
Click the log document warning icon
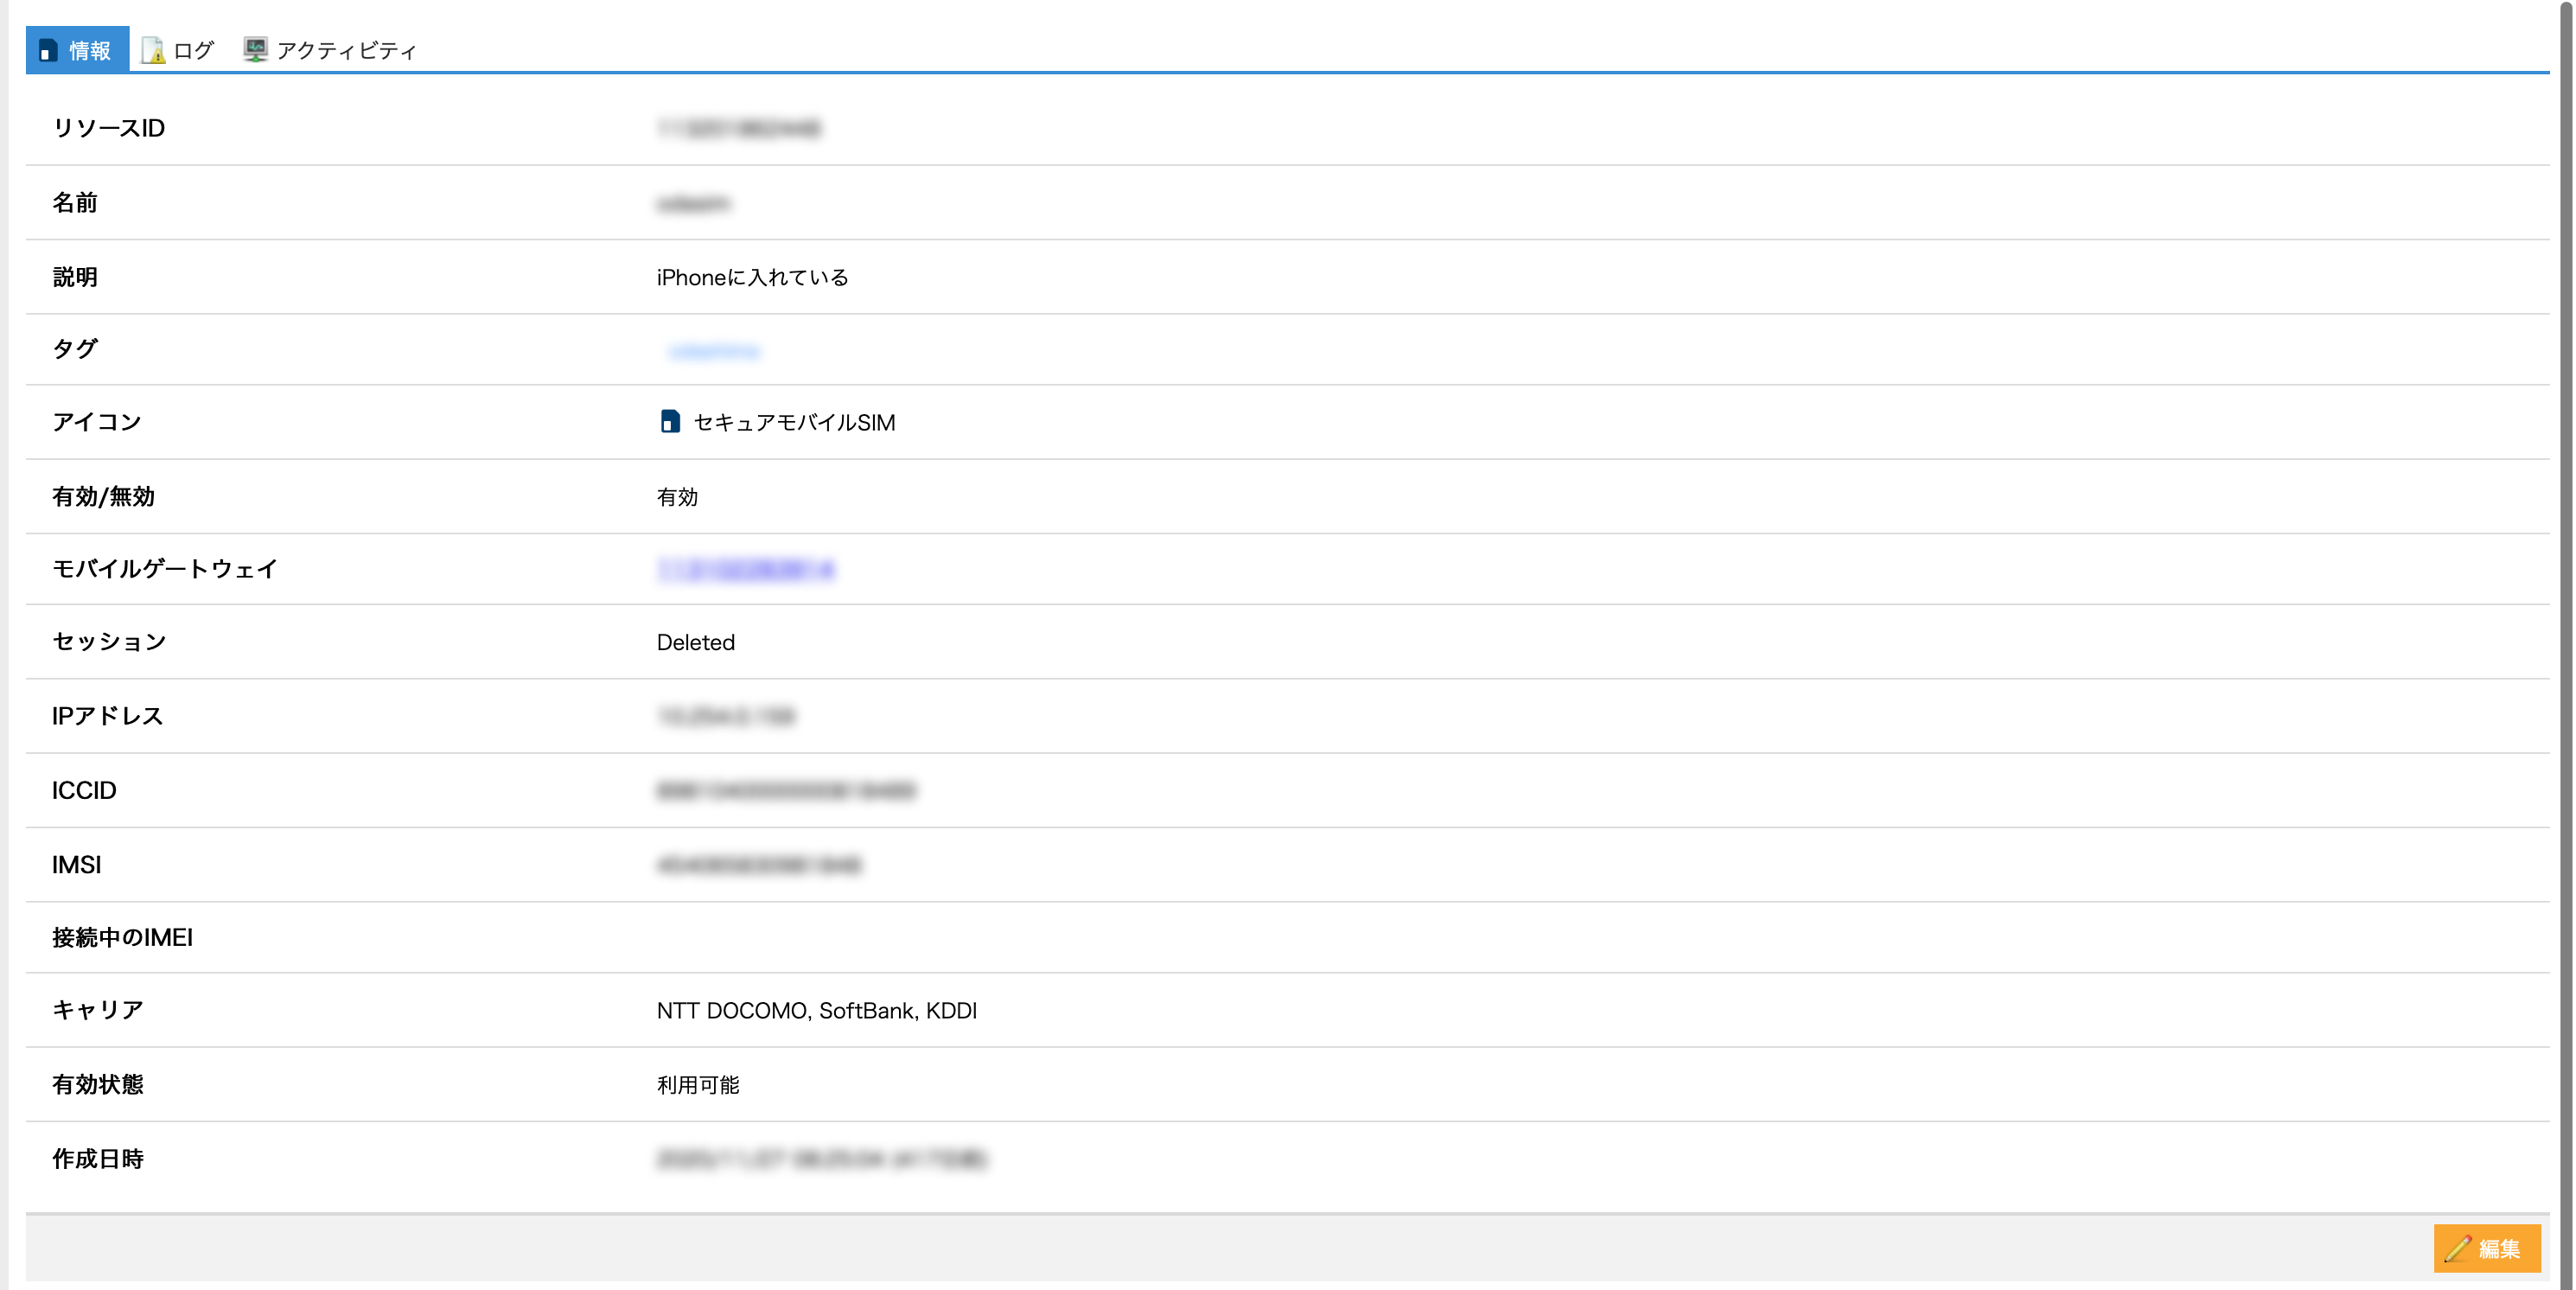tap(153, 50)
